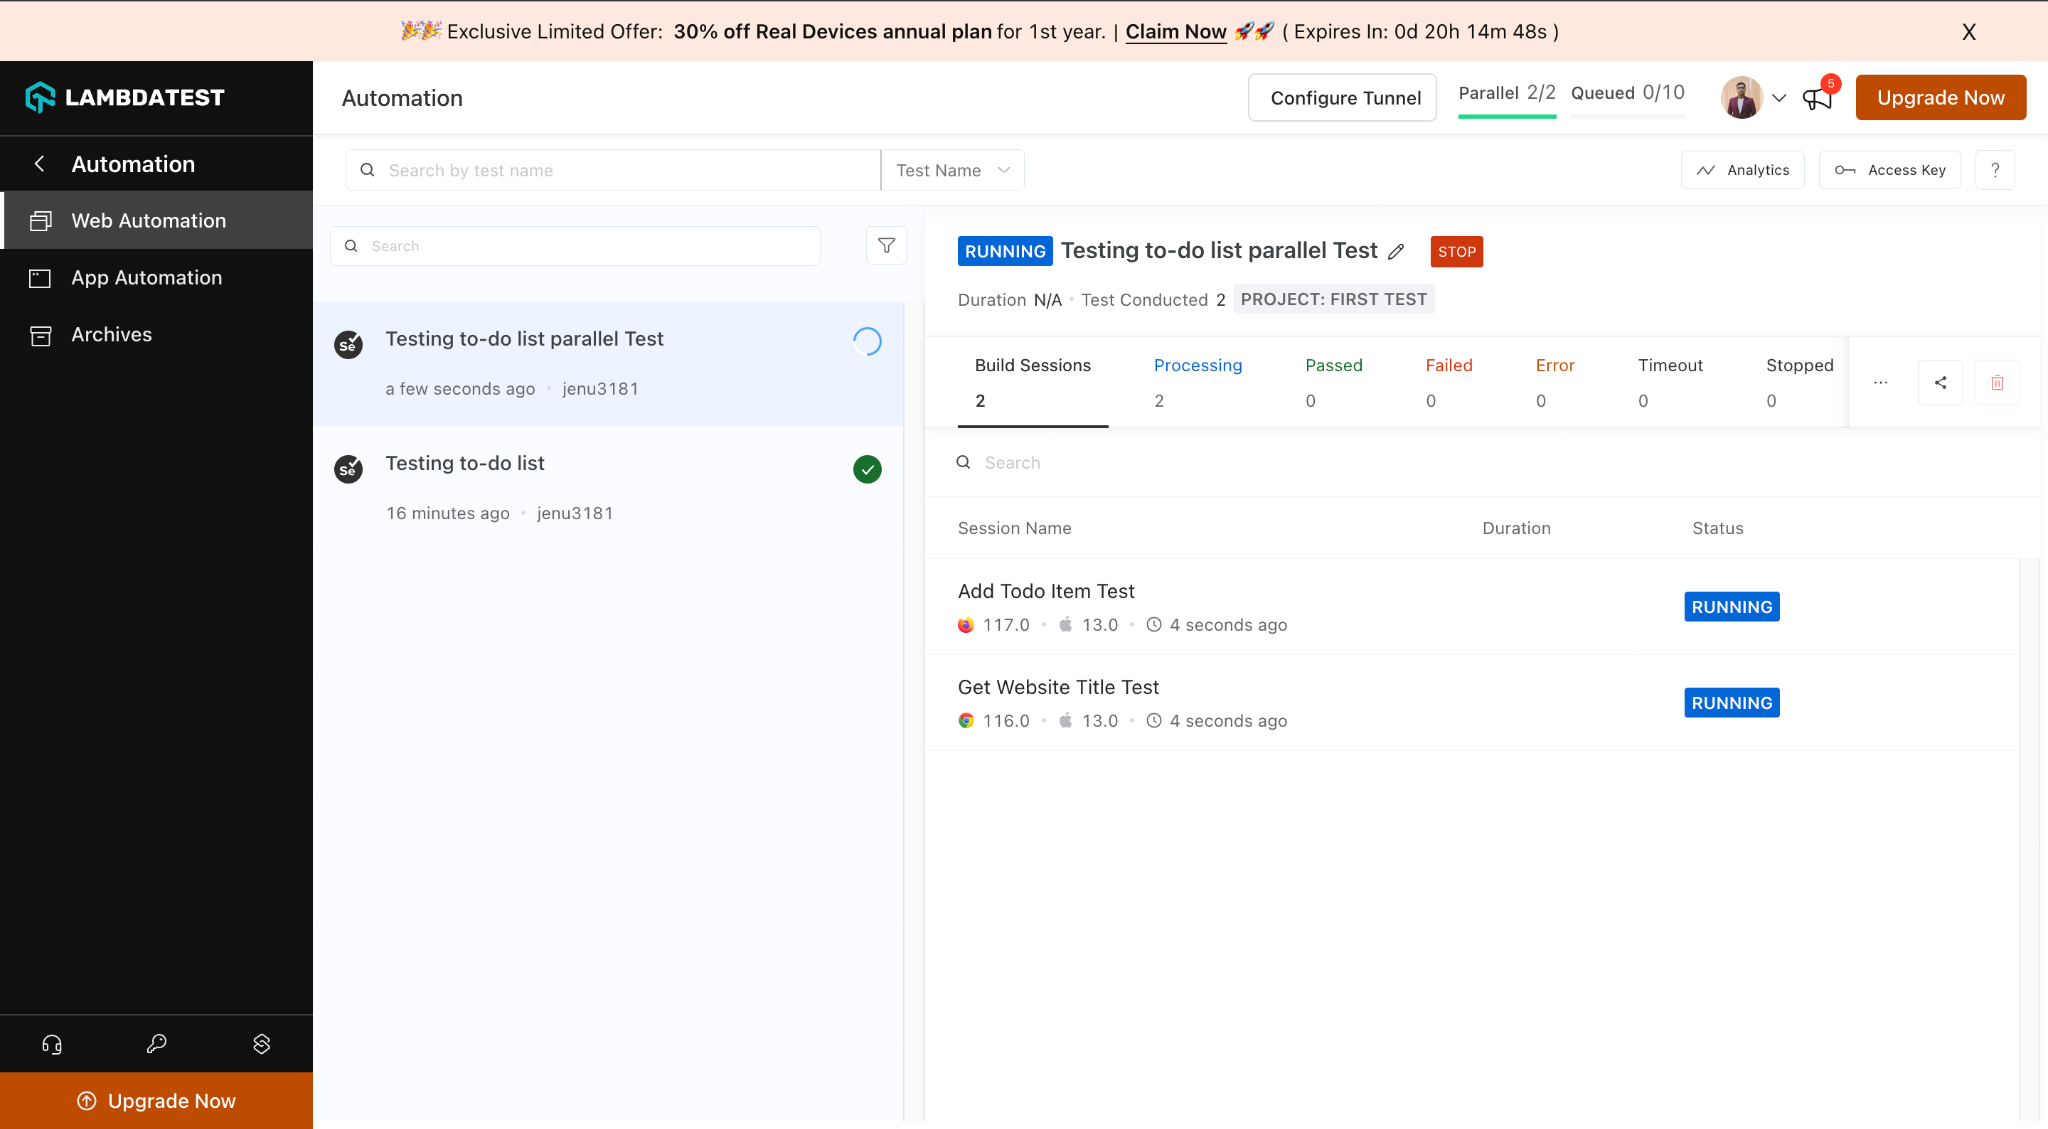
Task: Select the Testing to-do list build
Action: 608,488
